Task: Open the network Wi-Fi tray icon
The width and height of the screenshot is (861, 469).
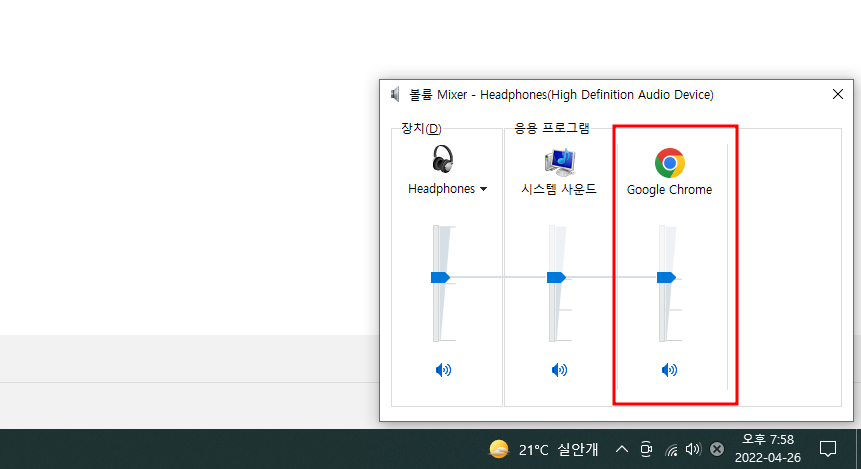Action: (x=671, y=450)
